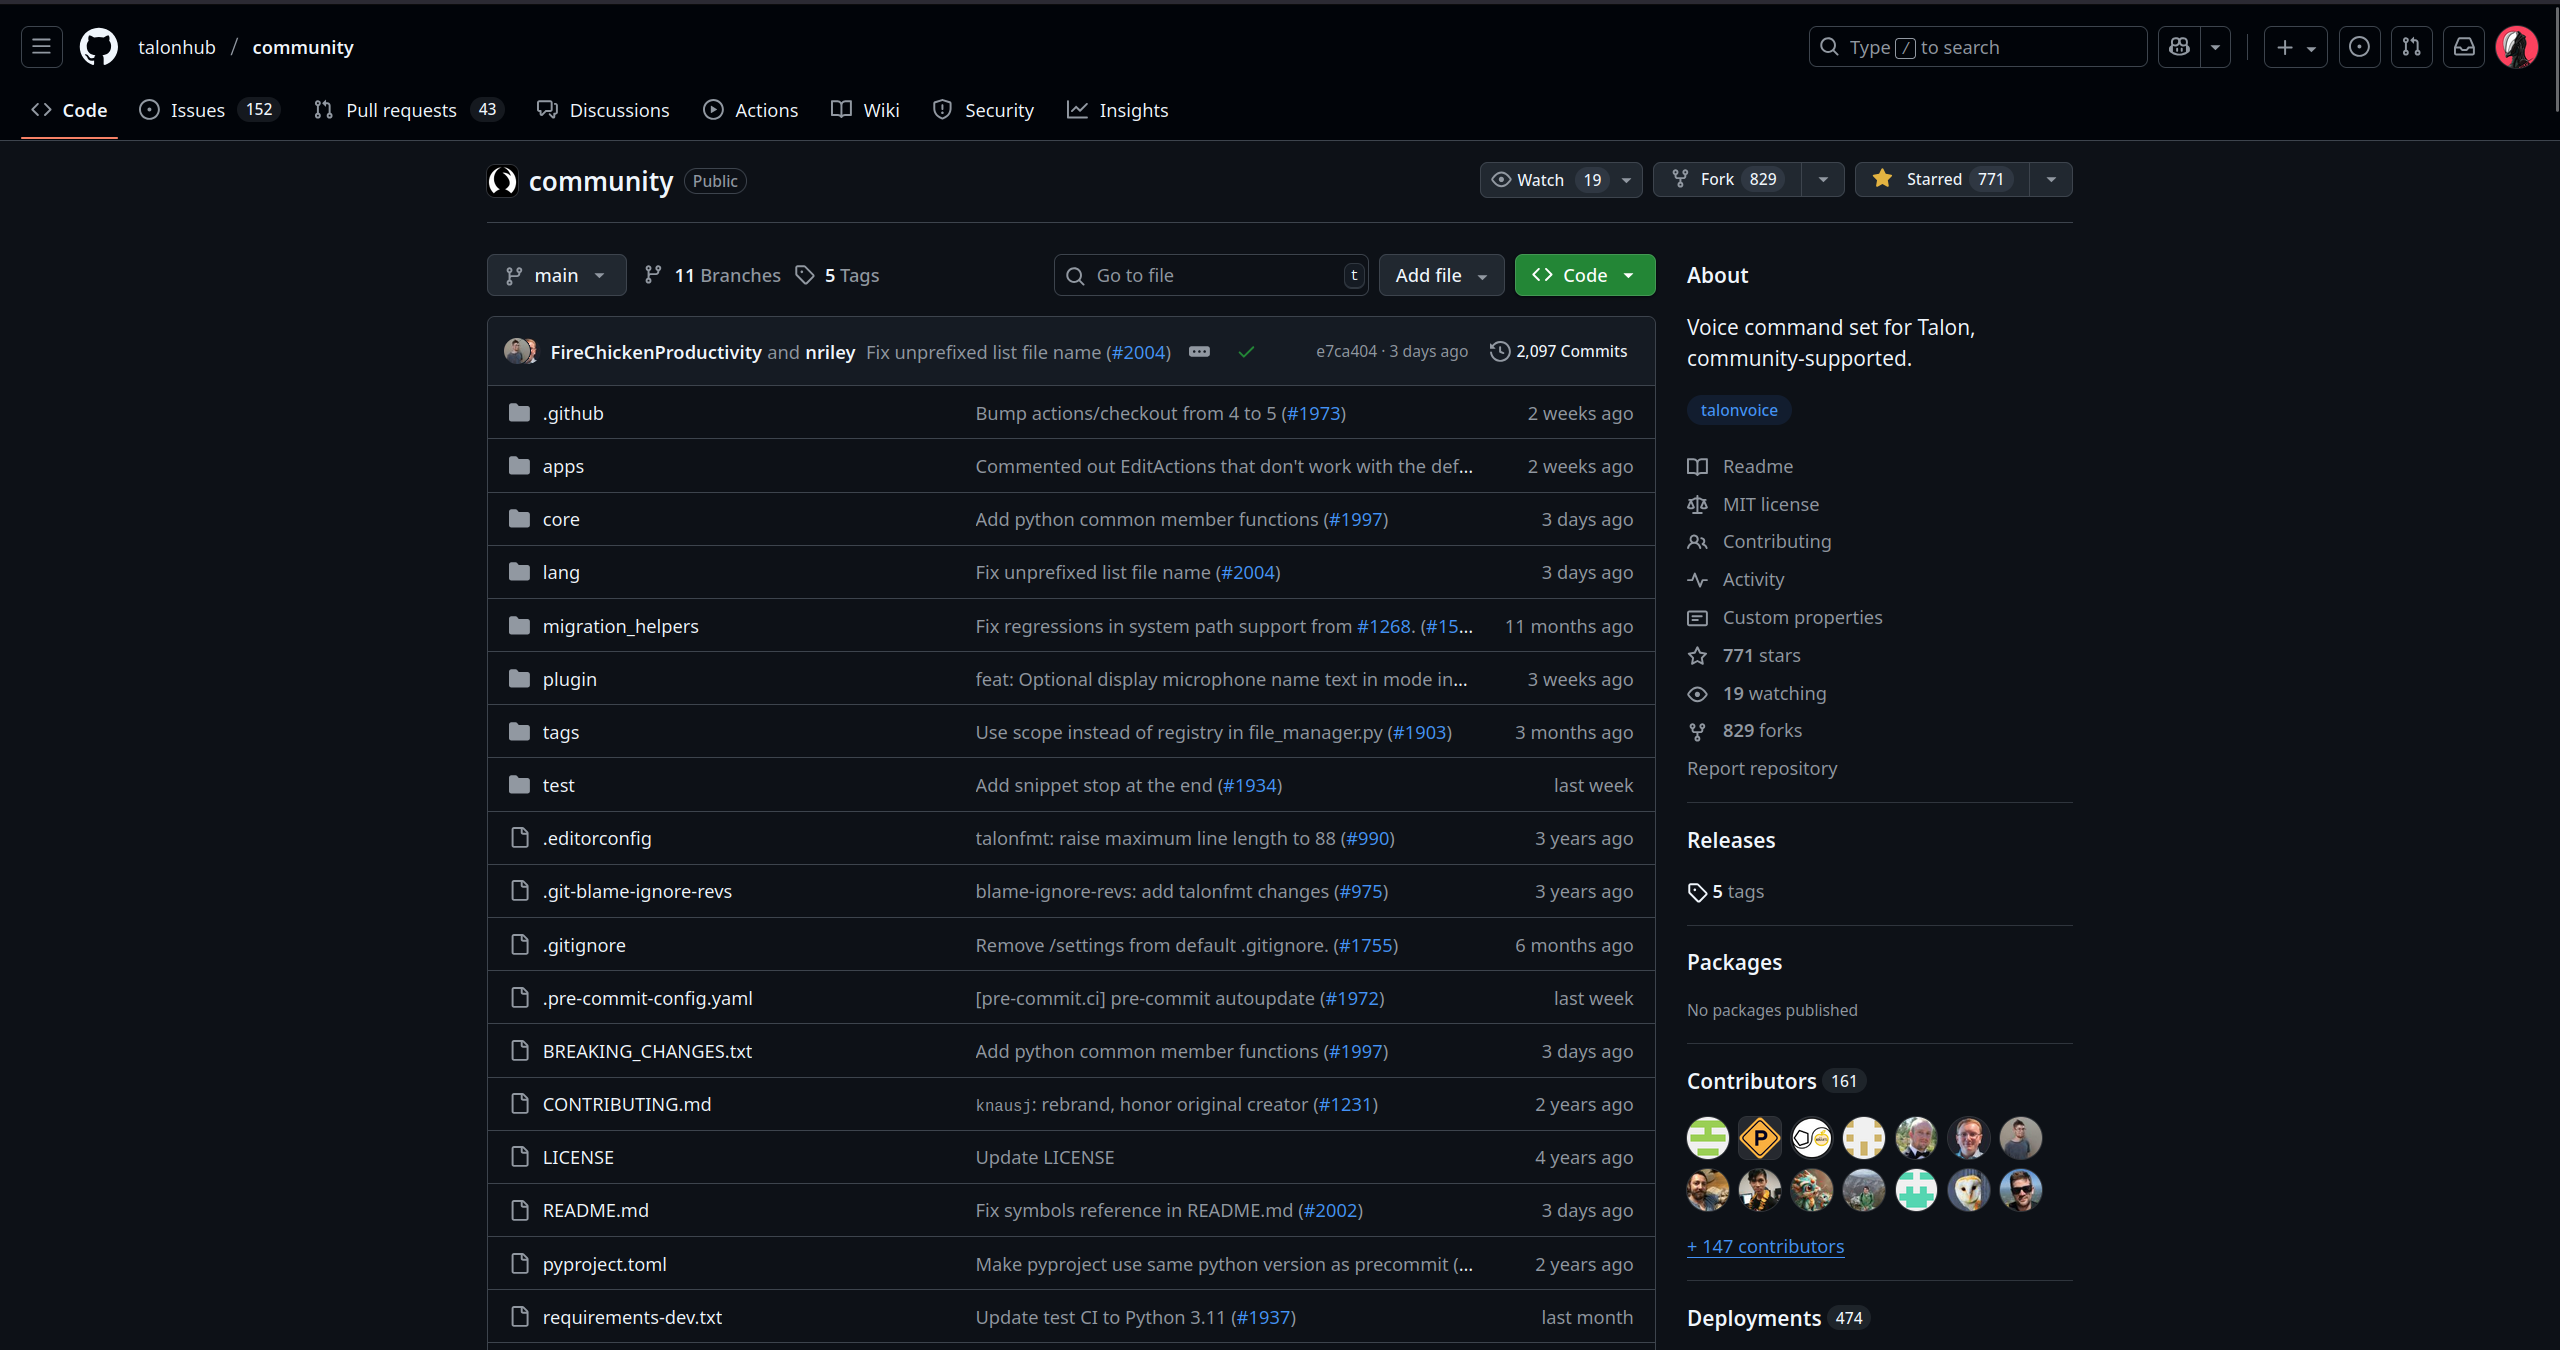The height and width of the screenshot is (1350, 2560).
Task: Open the notifications inbox icon
Action: (2464, 47)
